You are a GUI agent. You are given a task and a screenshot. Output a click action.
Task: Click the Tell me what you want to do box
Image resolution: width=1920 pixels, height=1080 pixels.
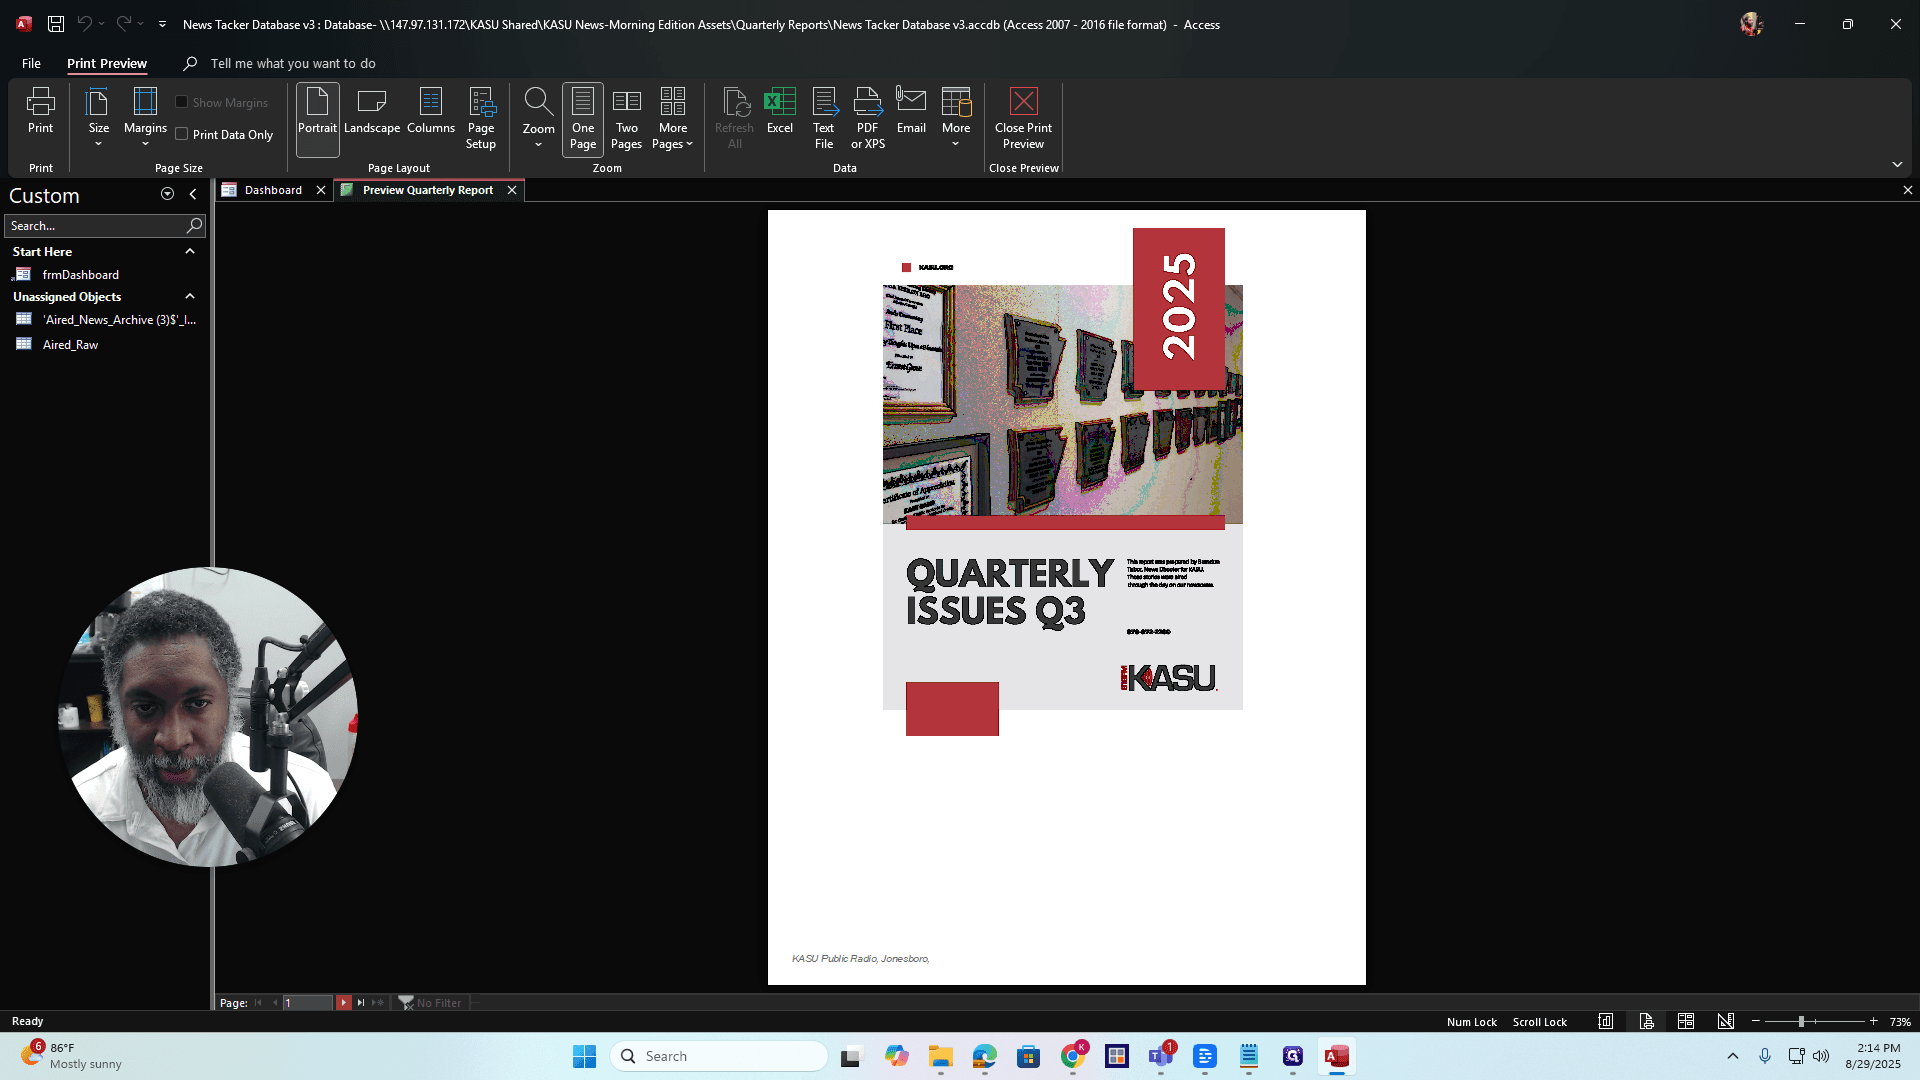click(293, 63)
